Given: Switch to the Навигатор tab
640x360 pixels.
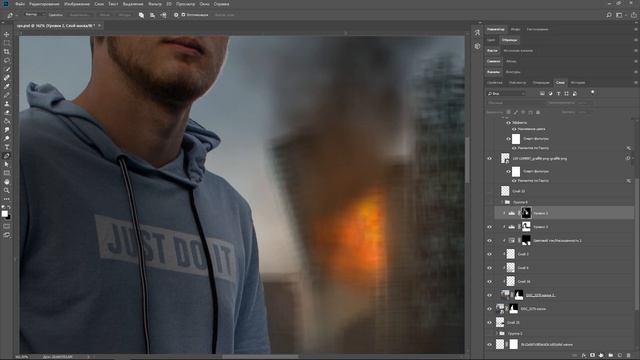Looking at the screenshot, I should (496, 29).
